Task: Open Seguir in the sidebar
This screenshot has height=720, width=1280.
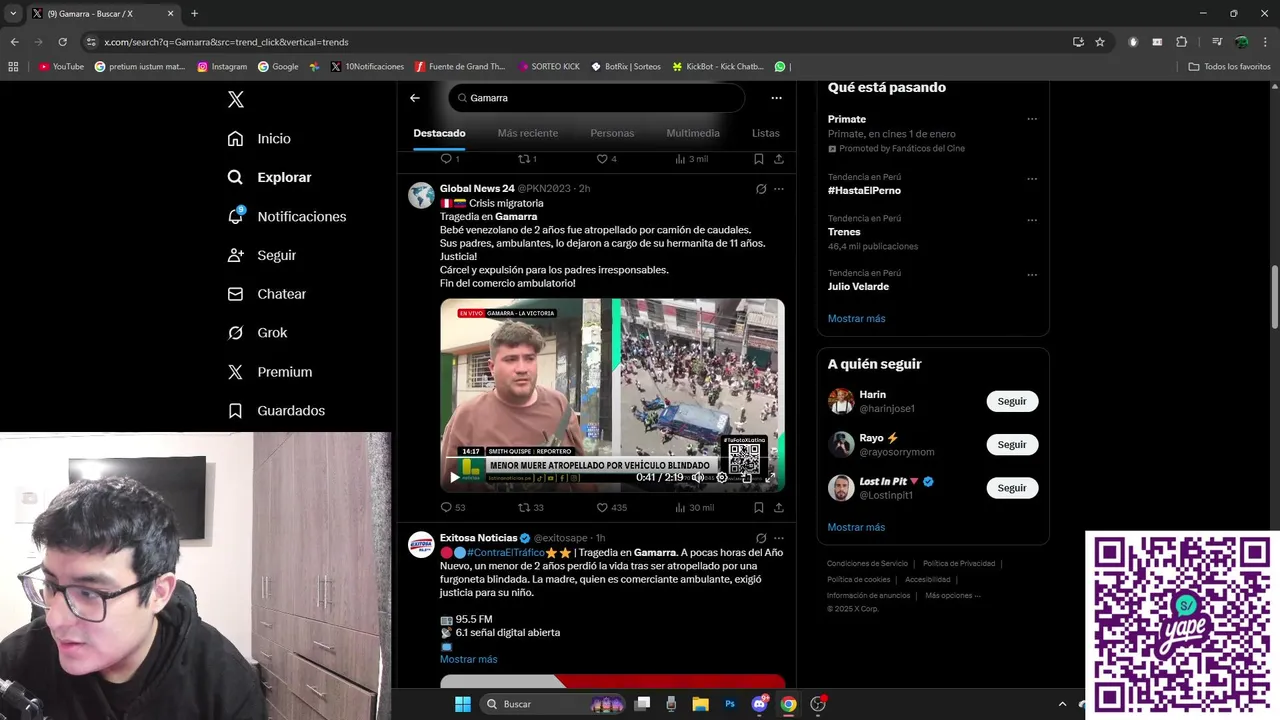Action: 261,255
